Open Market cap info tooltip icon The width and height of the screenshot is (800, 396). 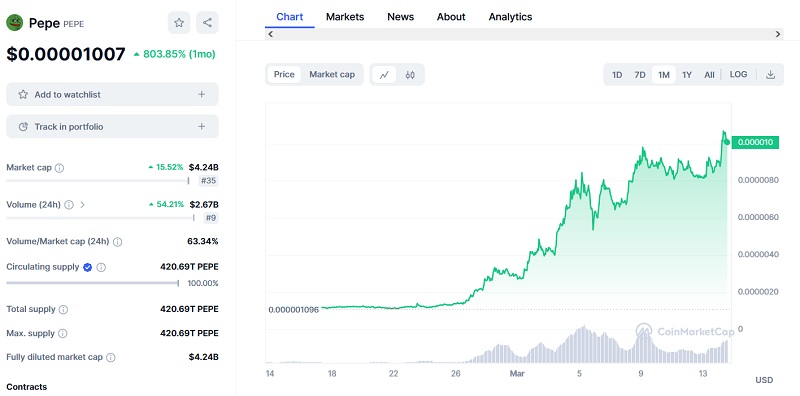coord(59,168)
